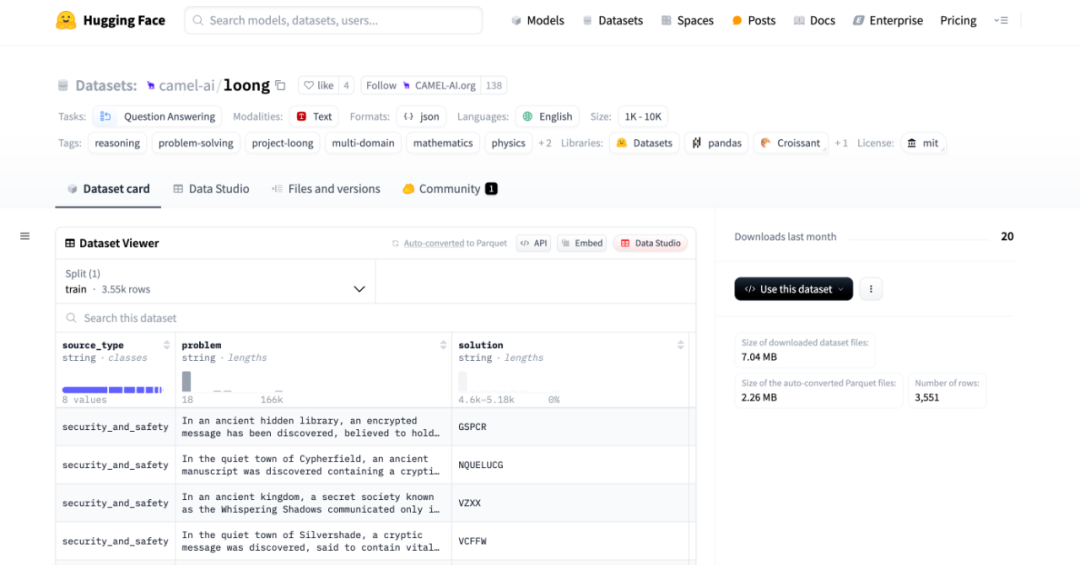Click the dataset search magnifier icon
The width and height of the screenshot is (1080, 565).
tap(71, 318)
